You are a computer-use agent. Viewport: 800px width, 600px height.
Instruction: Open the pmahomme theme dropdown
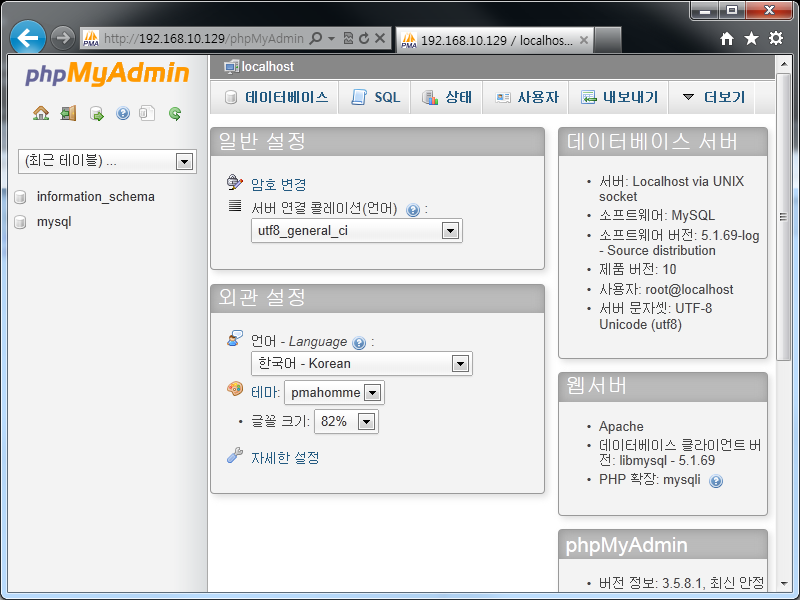click(334, 393)
